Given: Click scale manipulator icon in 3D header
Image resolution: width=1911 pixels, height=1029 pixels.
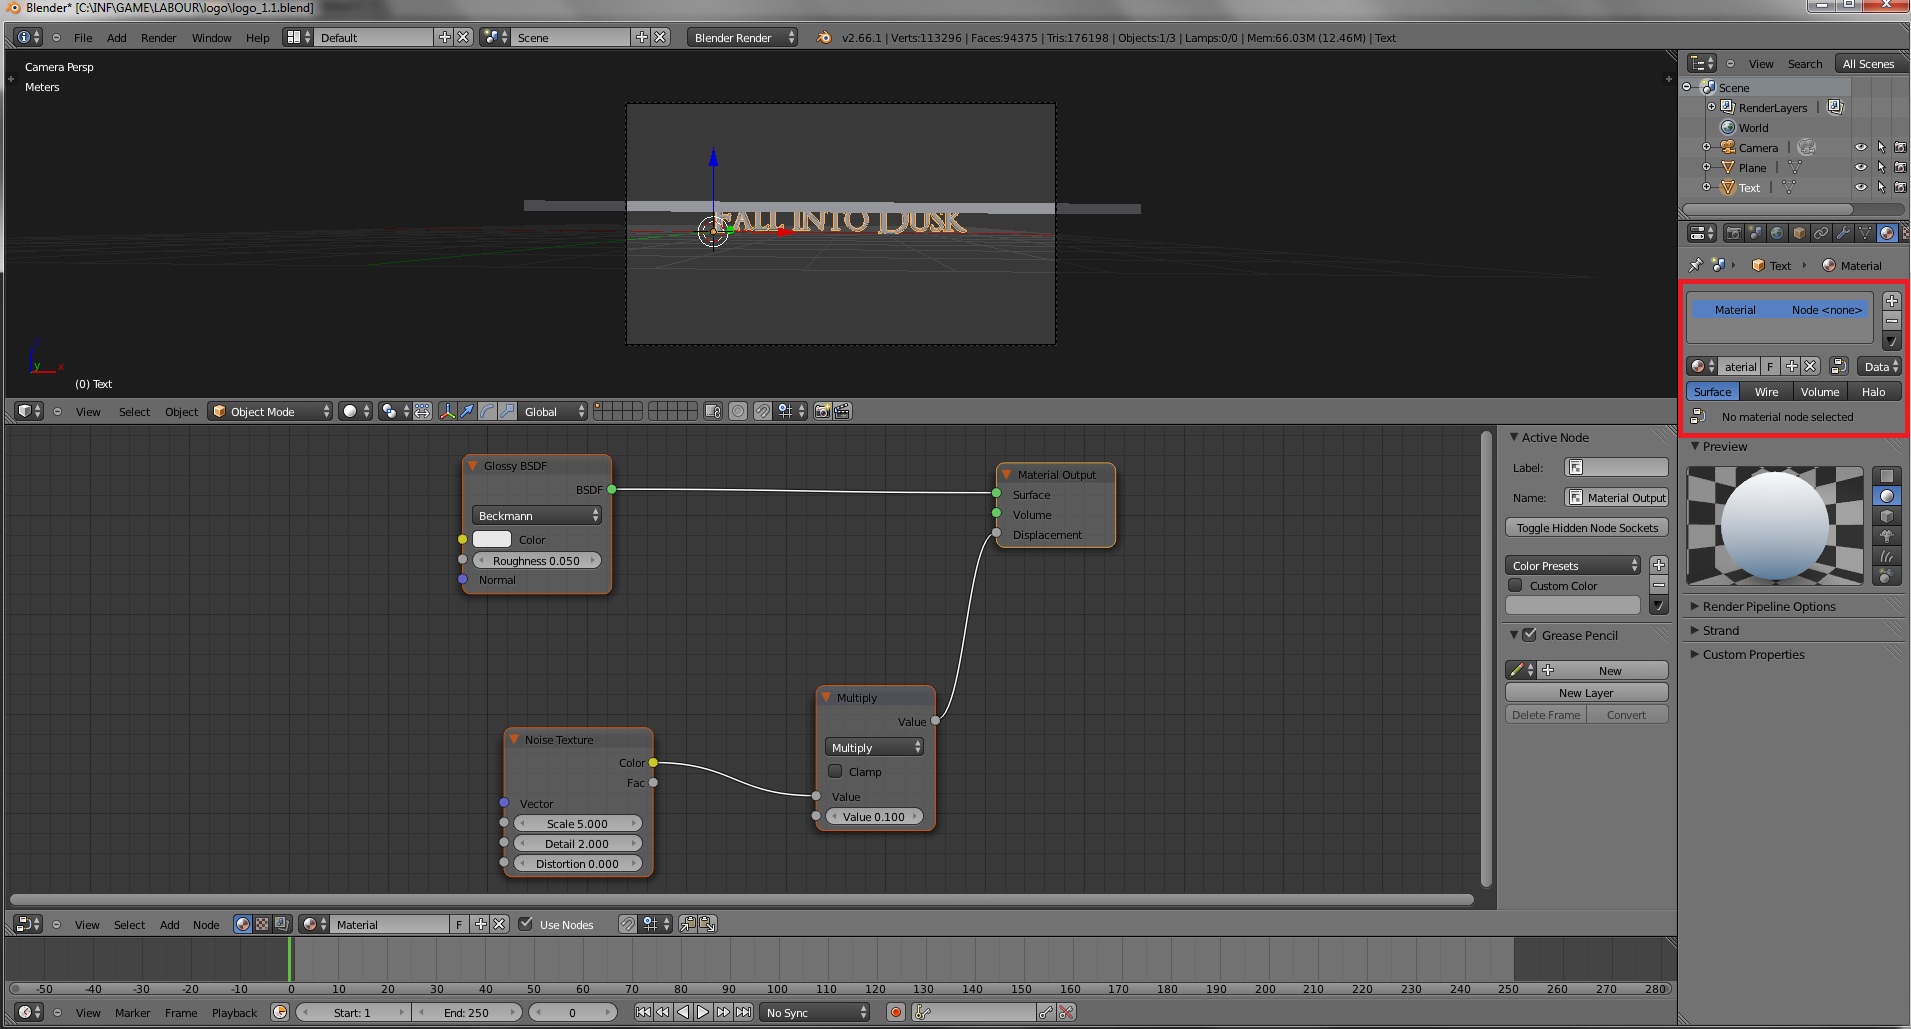Looking at the screenshot, I should point(507,411).
